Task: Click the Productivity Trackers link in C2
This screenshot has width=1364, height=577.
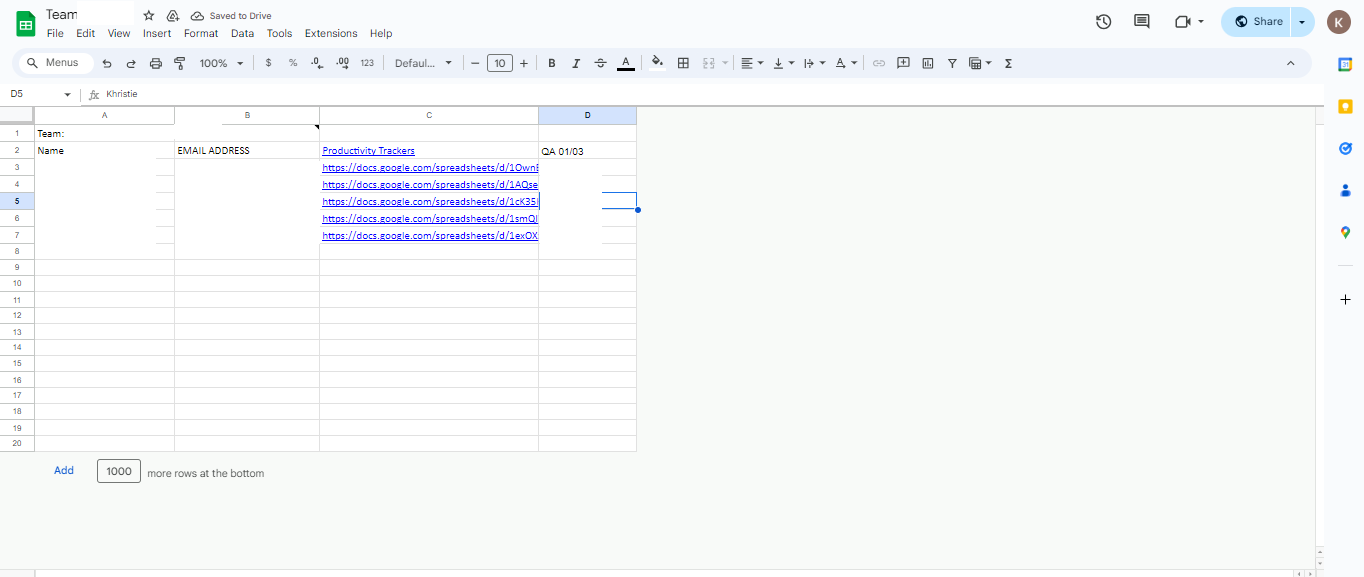Action: tap(368, 151)
